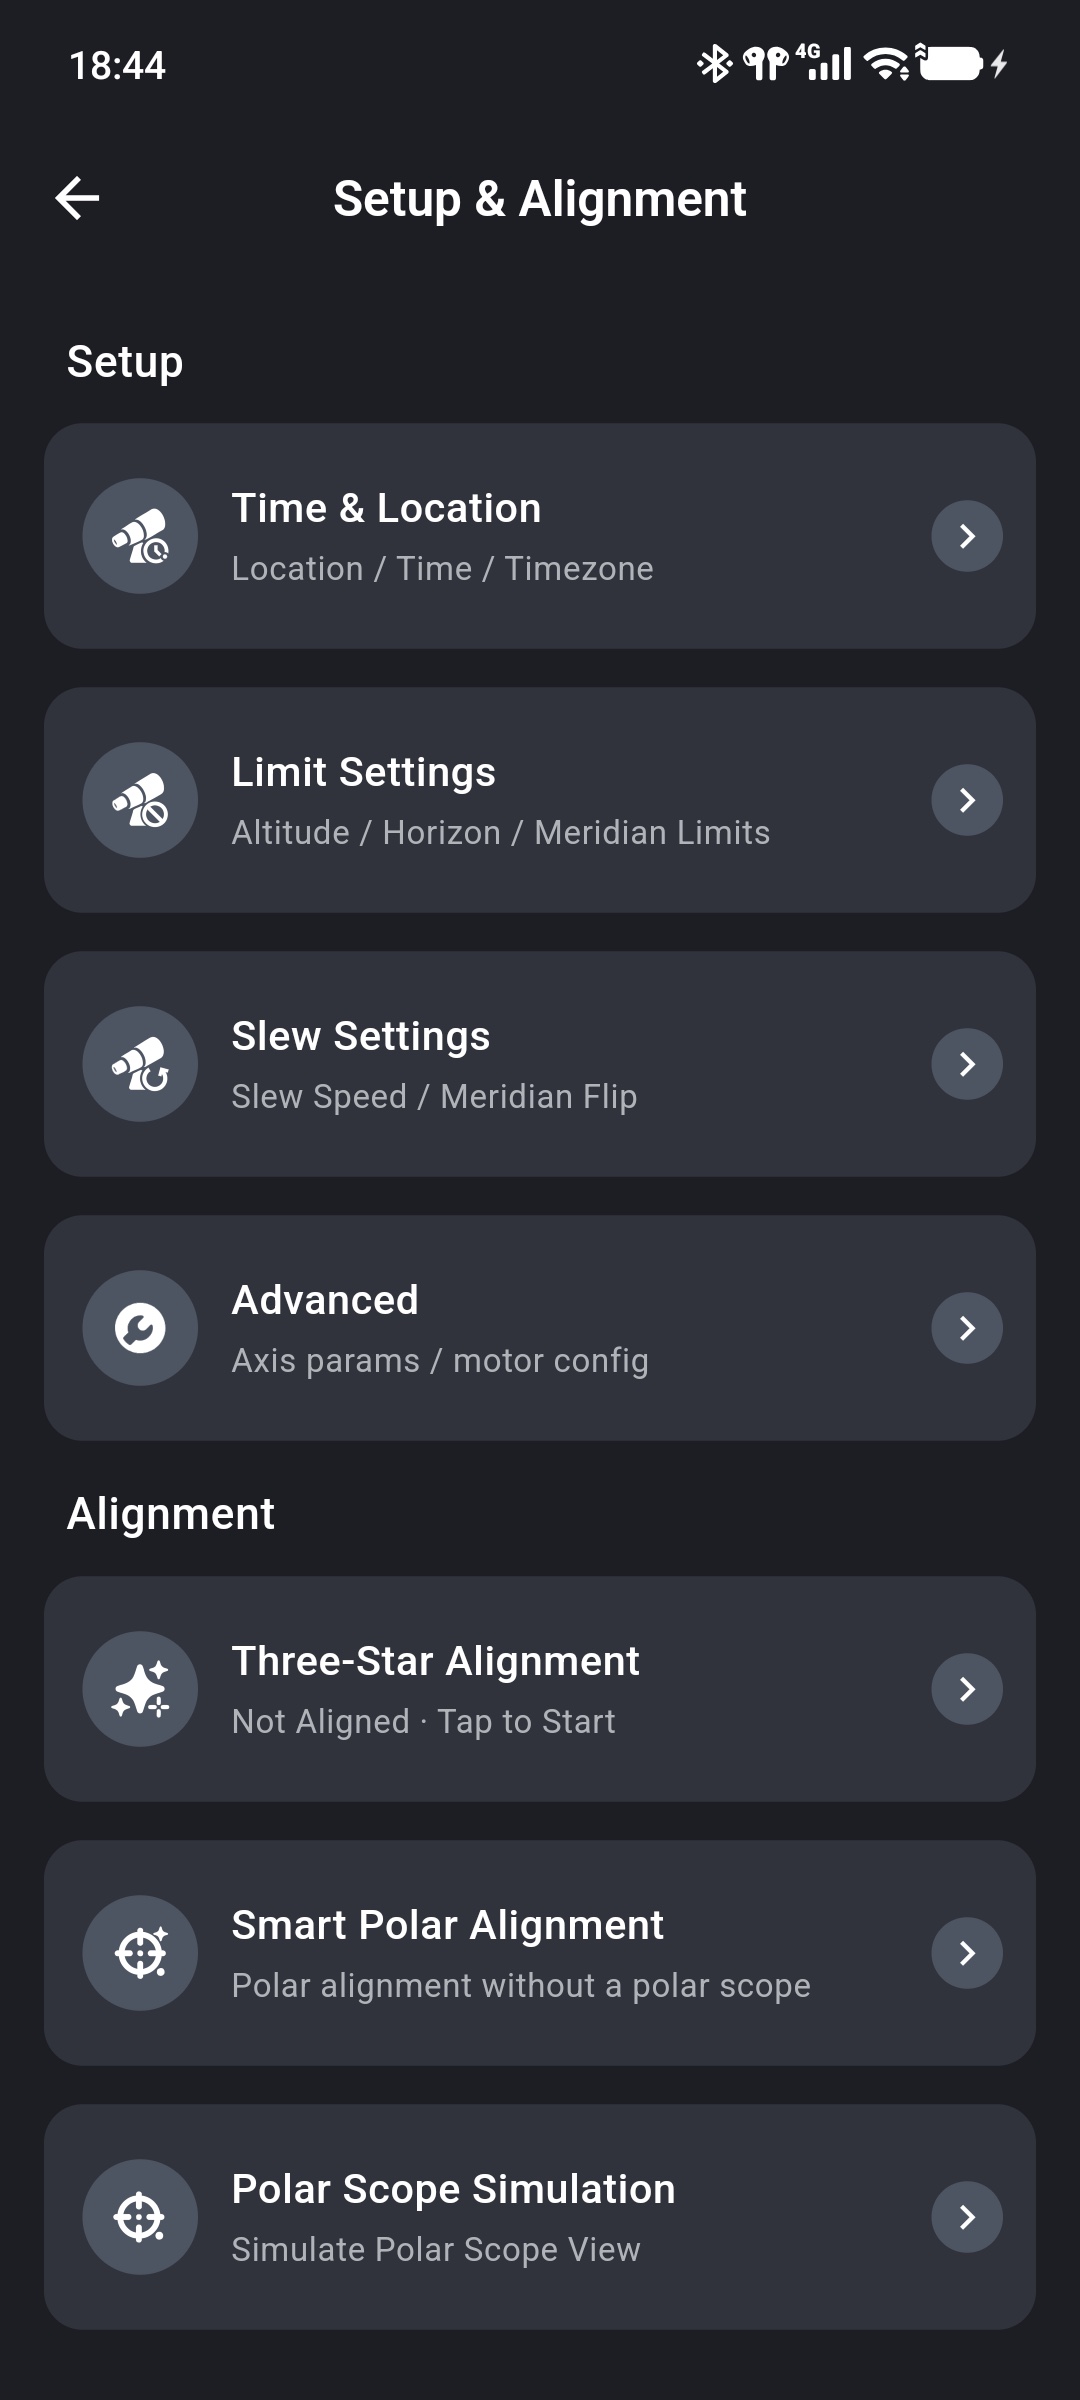Viewport: 1080px width, 2400px height.
Task: Open Smart Polar Alignment chevron arrow
Action: 967,1953
